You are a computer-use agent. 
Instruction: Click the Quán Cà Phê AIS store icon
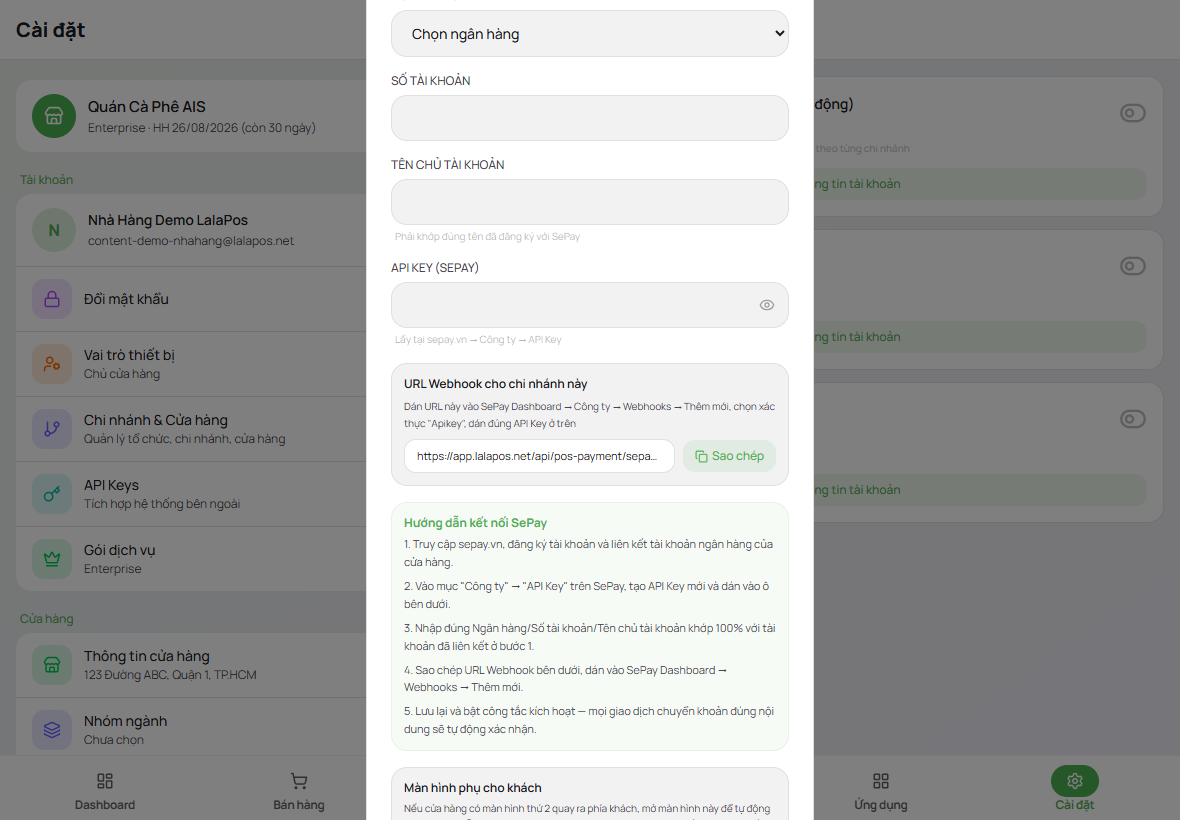(x=54, y=116)
